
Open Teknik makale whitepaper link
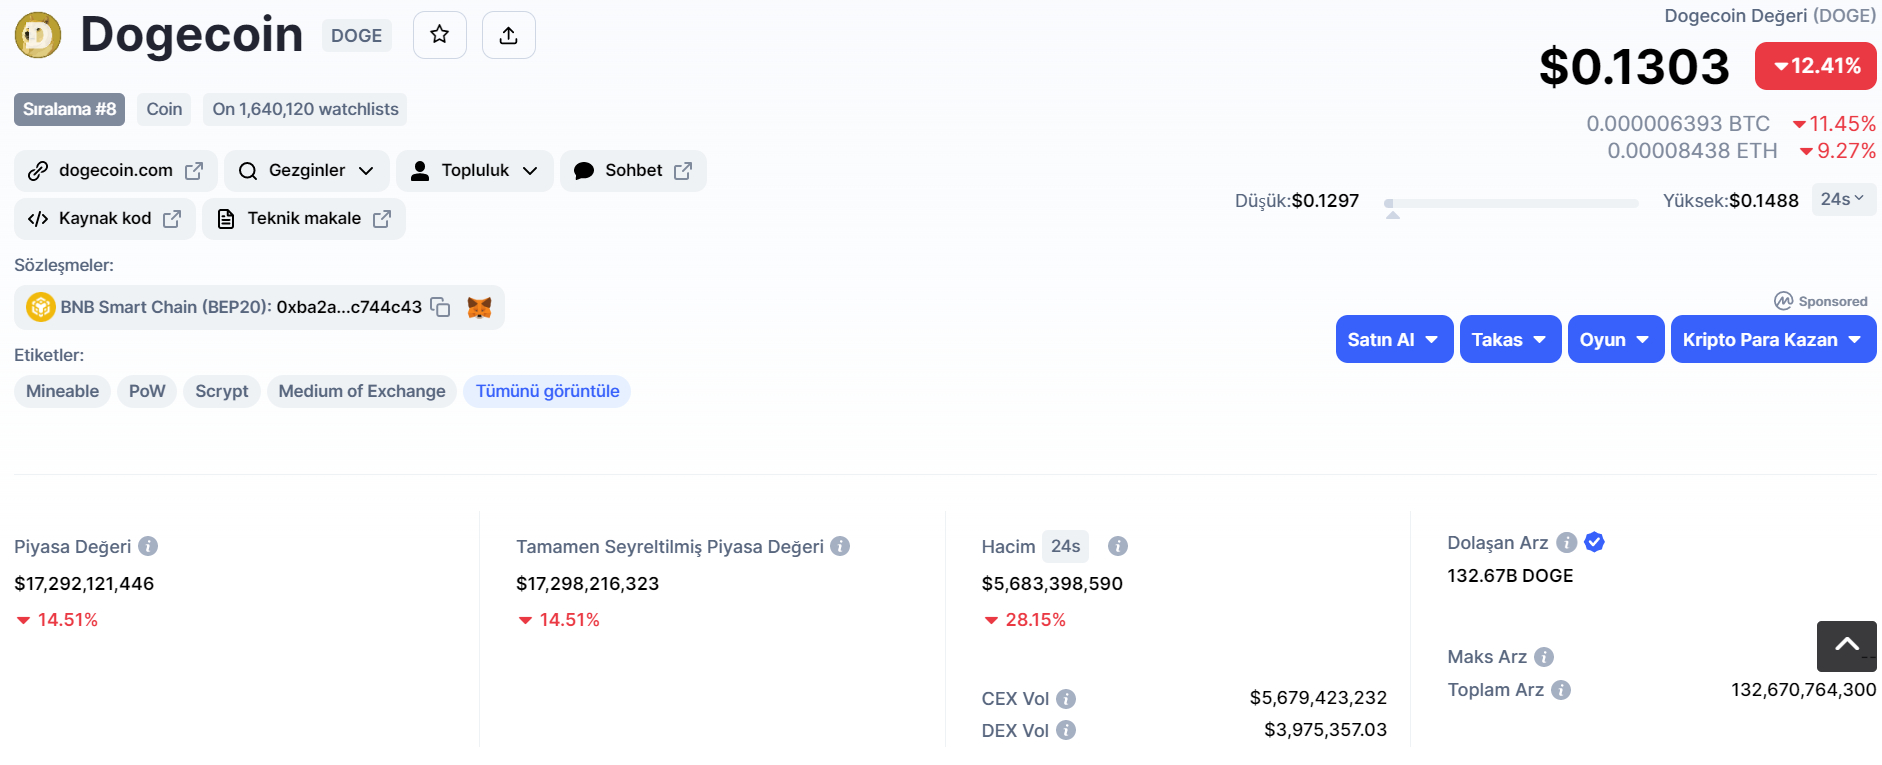click(304, 219)
